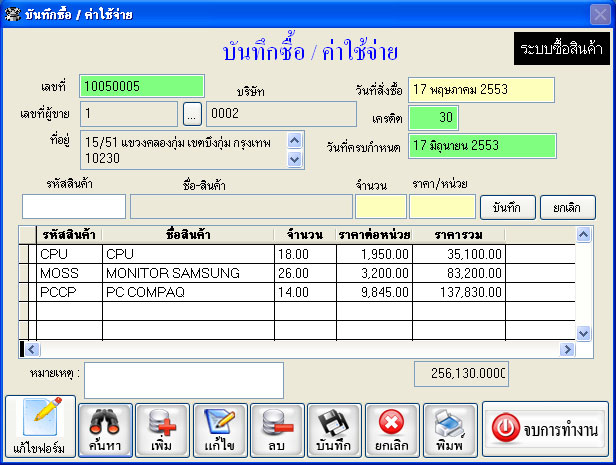Click the บริษัท field showing 0002
The height and width of the screenshot is (465, 616).
tap(281, 114)
